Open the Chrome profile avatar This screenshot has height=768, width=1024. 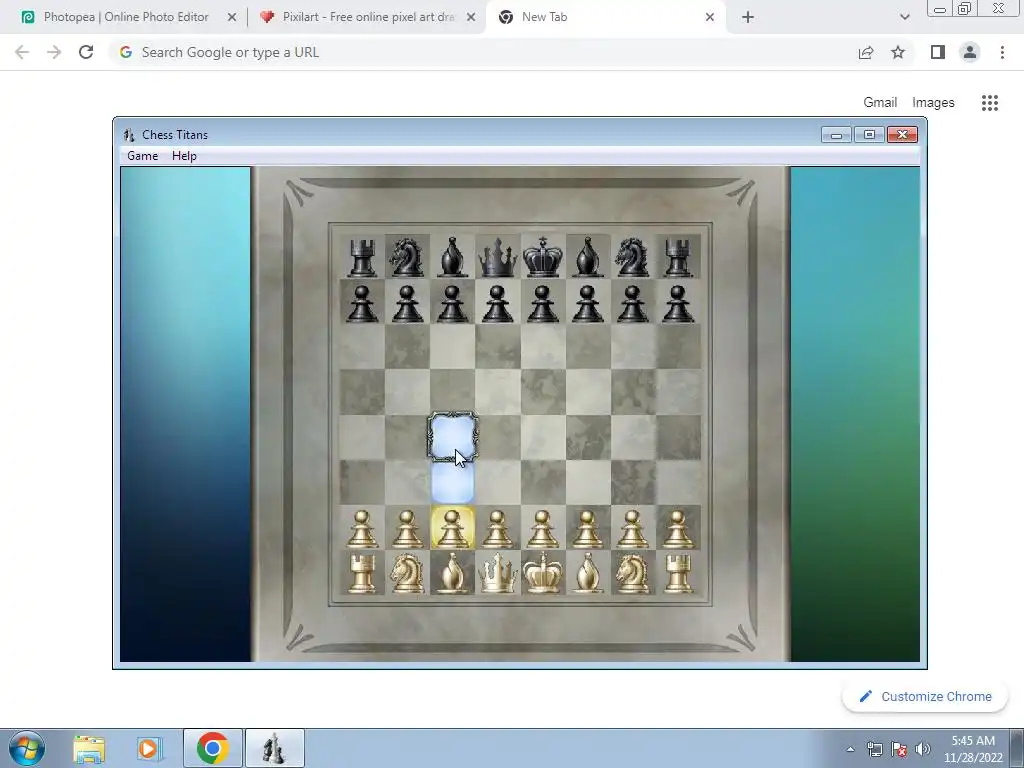970,52
